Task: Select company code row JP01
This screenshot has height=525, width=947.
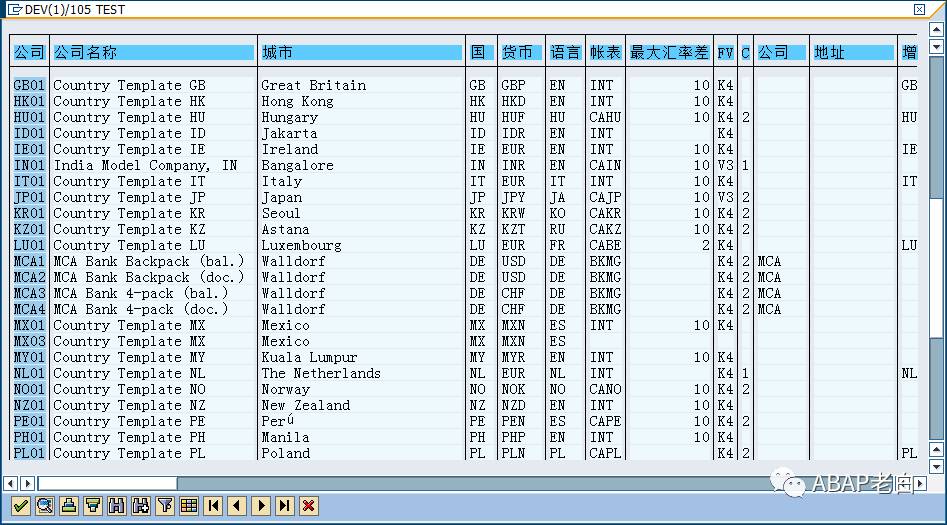Action: [29, 198]
